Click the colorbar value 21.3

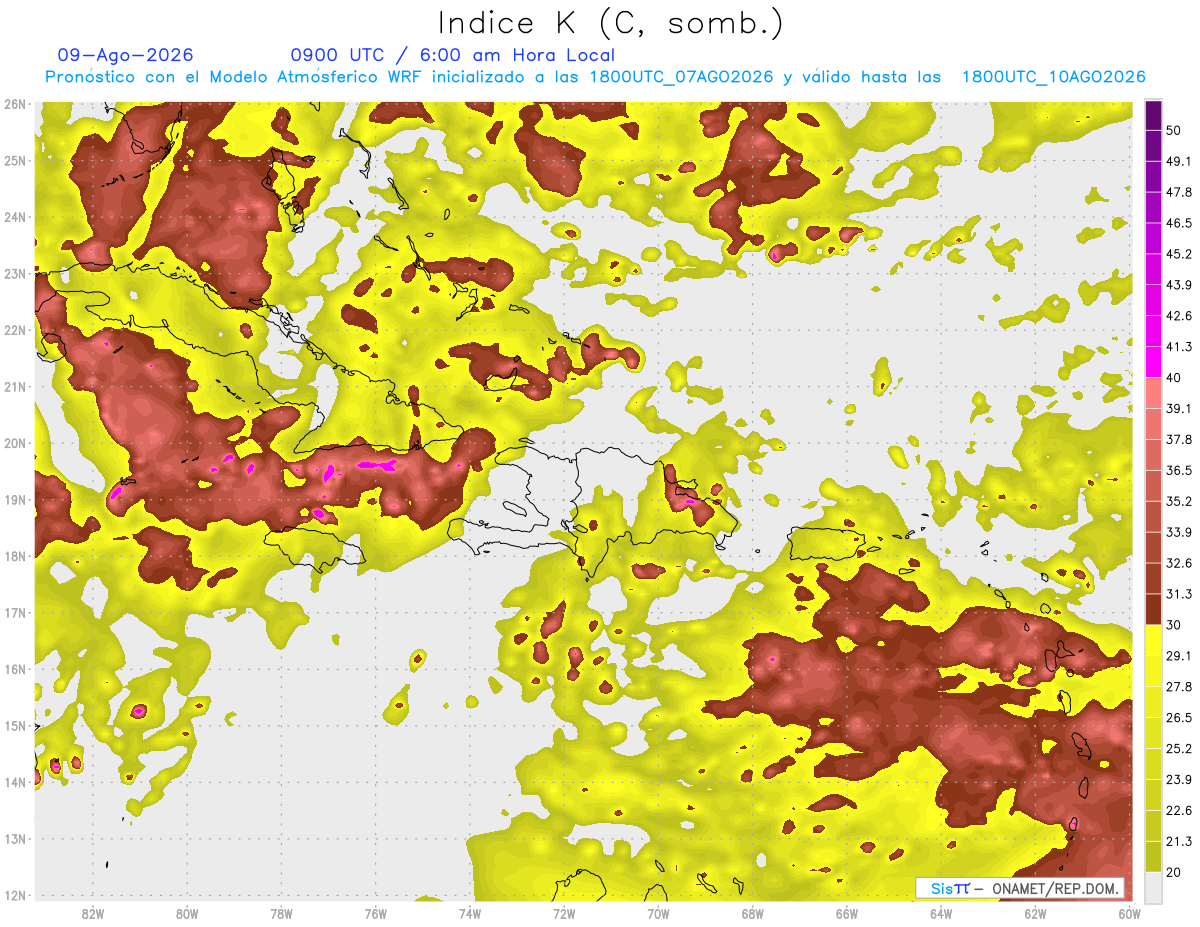[1179, 843]
